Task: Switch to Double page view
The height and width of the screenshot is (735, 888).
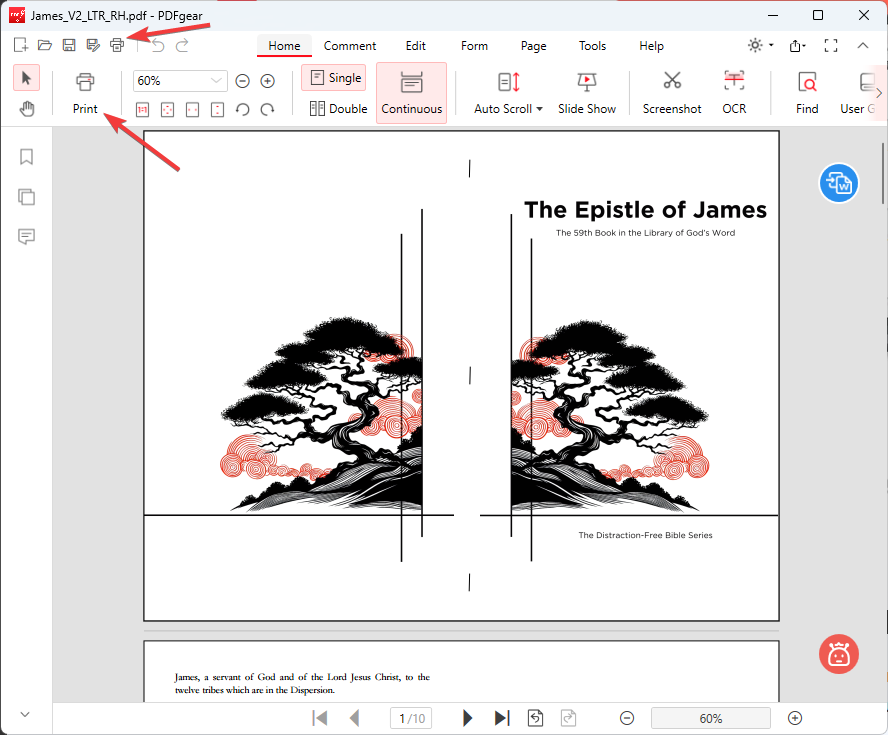Action: click(338, 108)
